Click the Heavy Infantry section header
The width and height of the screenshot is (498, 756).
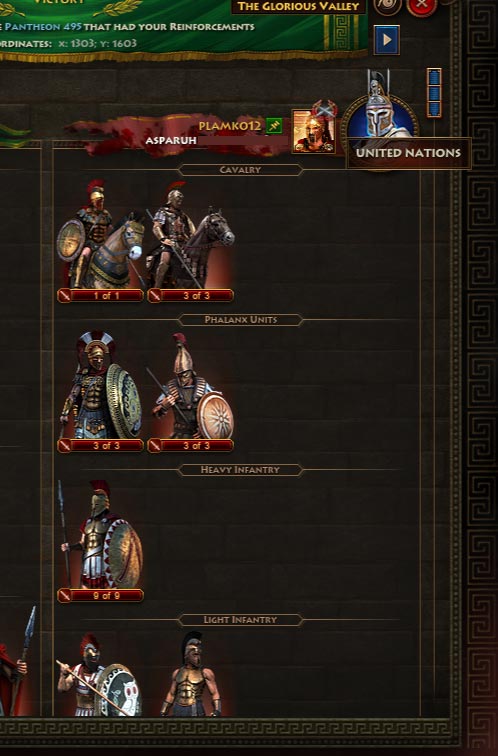click(240, 470)
